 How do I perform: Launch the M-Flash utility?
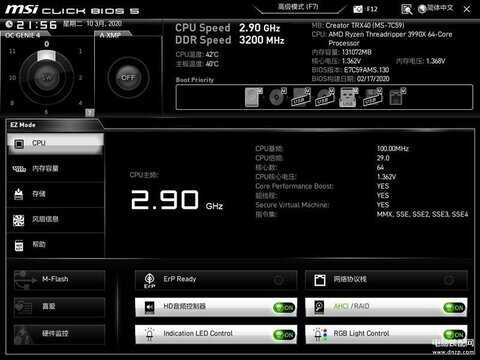pyautogui.click(x=59, y=279)
